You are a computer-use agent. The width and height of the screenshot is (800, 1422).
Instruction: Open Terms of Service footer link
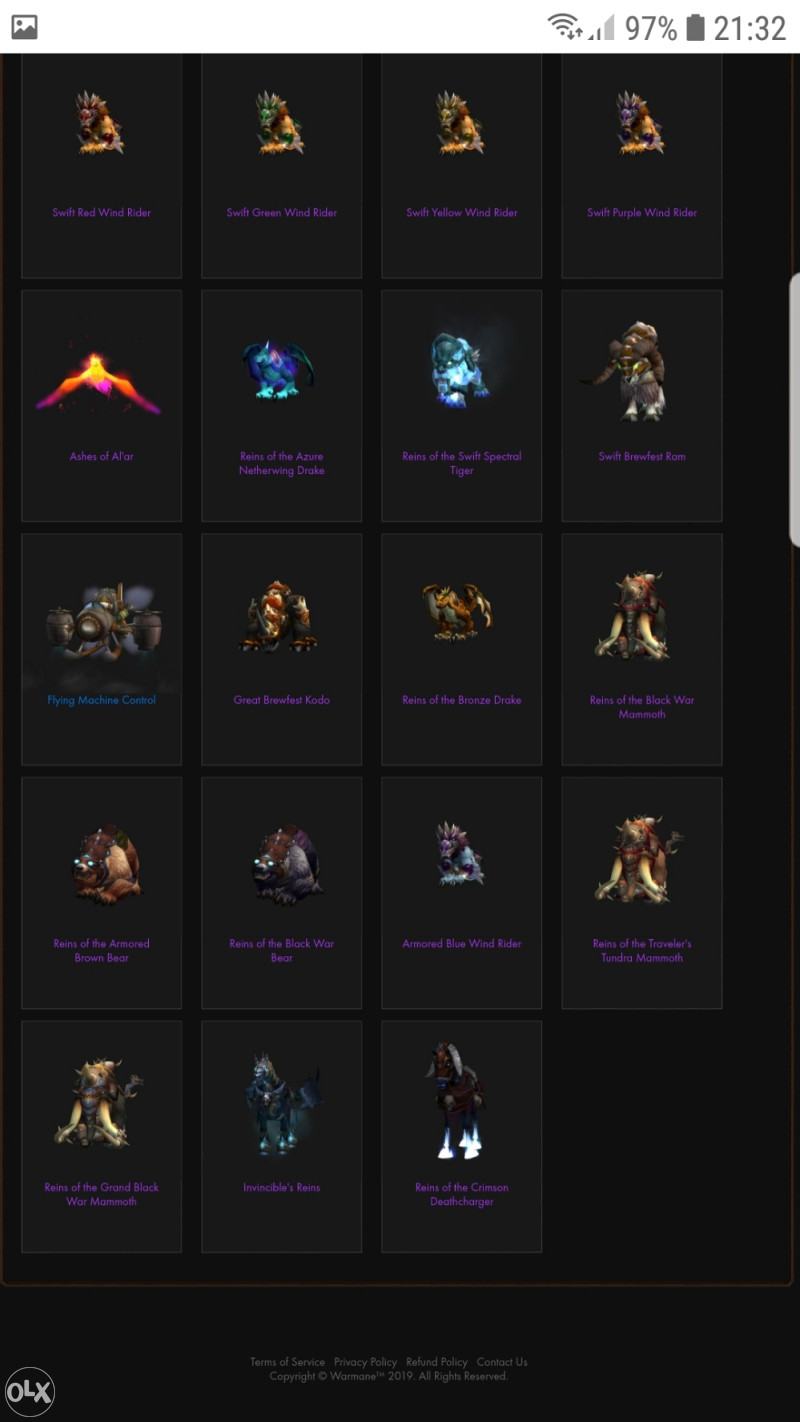[x=288, y=1362]
